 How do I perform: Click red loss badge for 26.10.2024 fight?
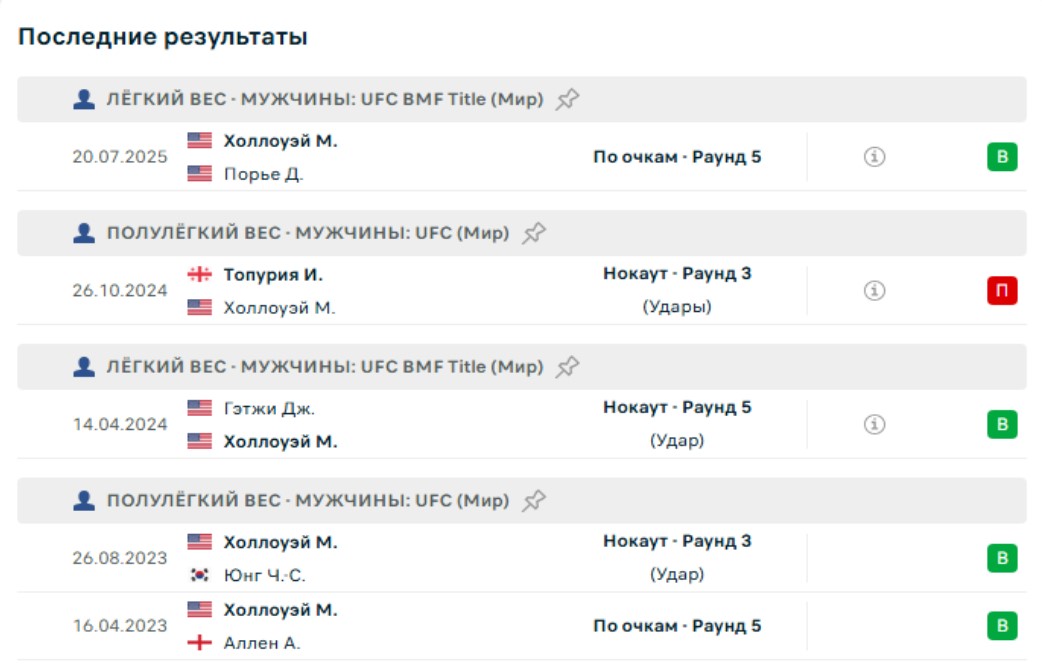(1002, 291)
